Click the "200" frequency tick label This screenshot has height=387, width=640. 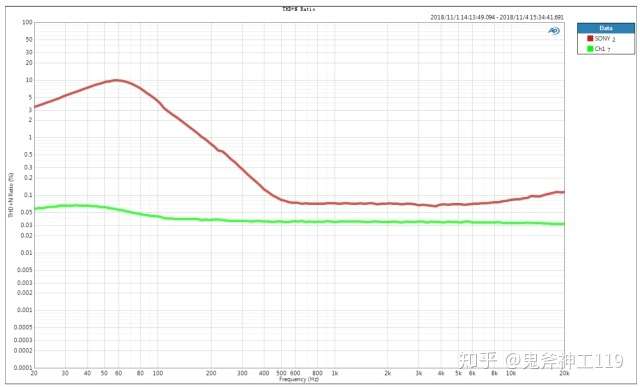coord(211,373)
